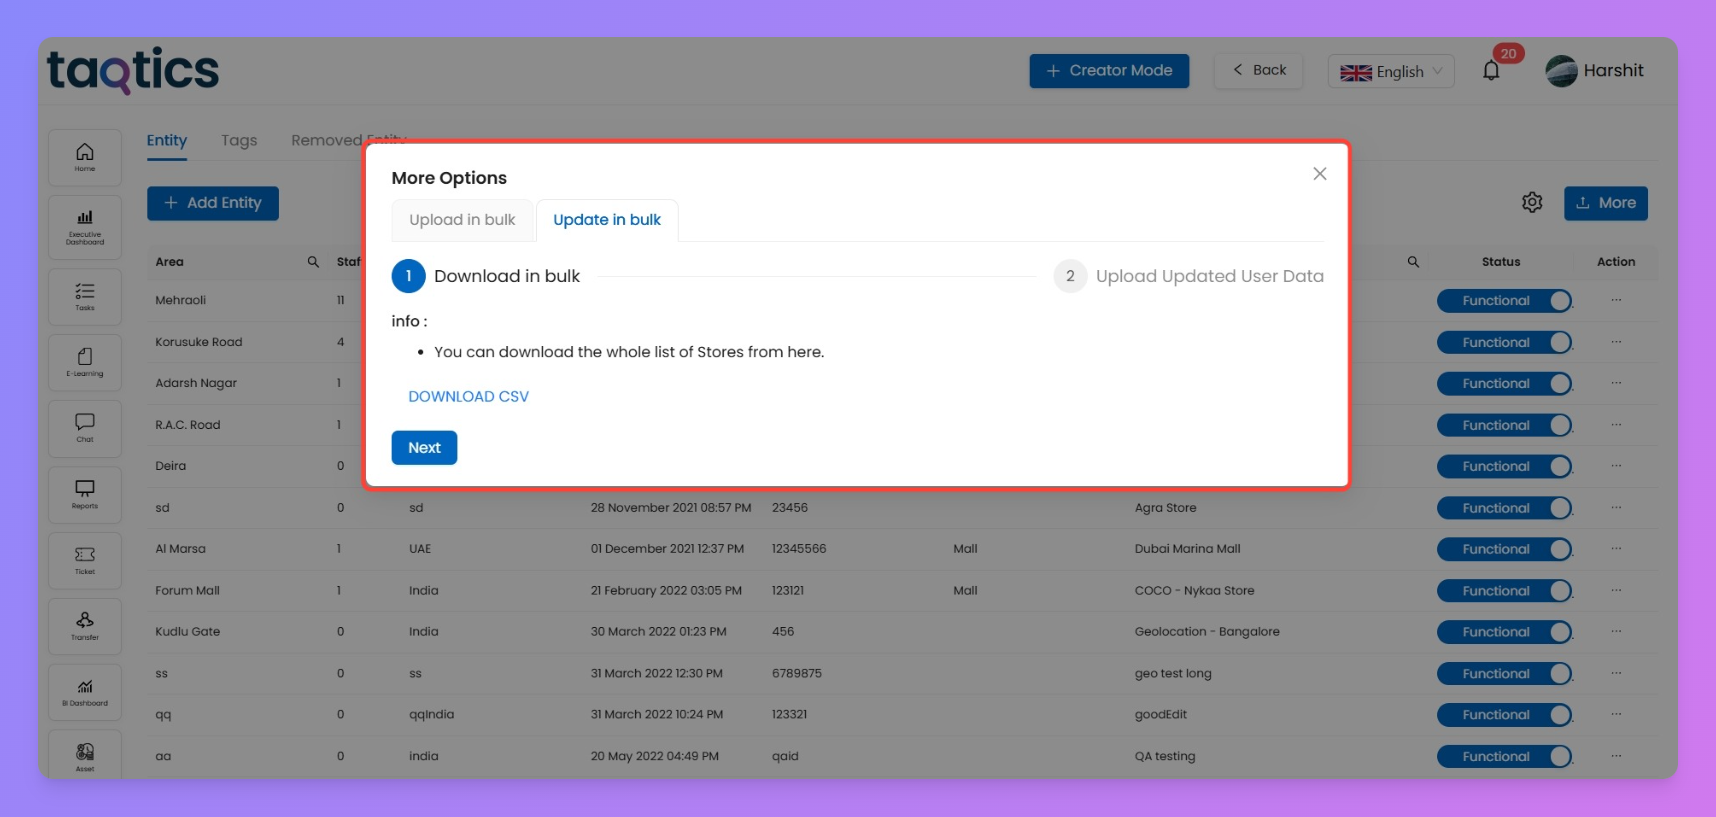Open the Home sidebar icon
The width and height of the screenshot is (1716, 817).
click(85, 156)
